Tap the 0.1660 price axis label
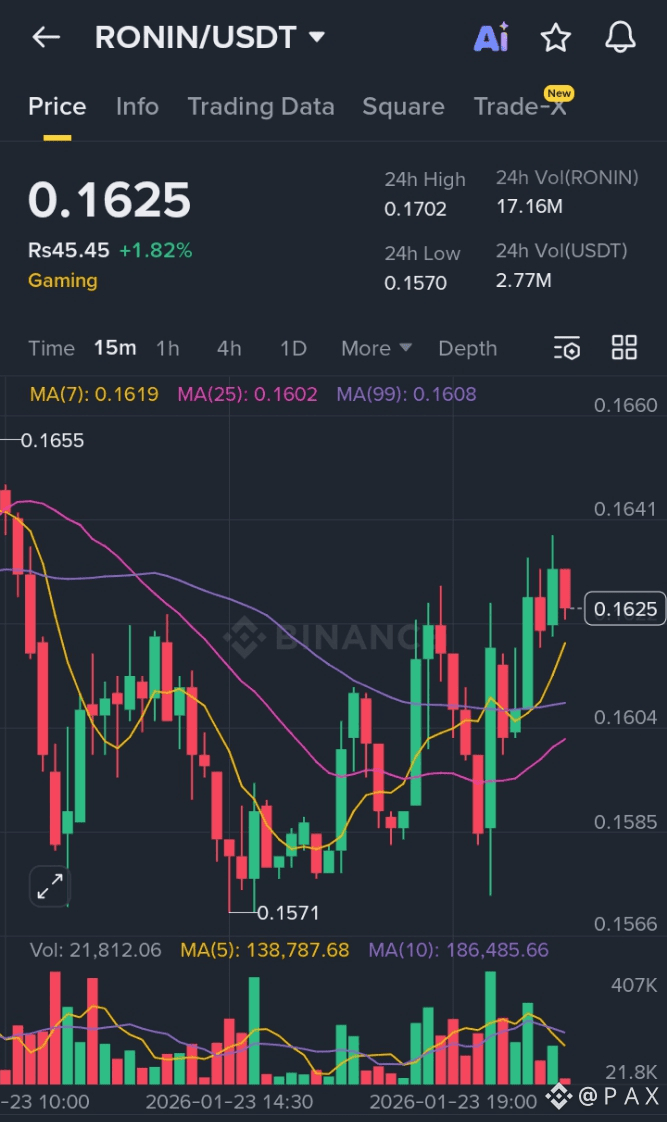This screenshot has width=667, height=1122. [x=625, y=405]
